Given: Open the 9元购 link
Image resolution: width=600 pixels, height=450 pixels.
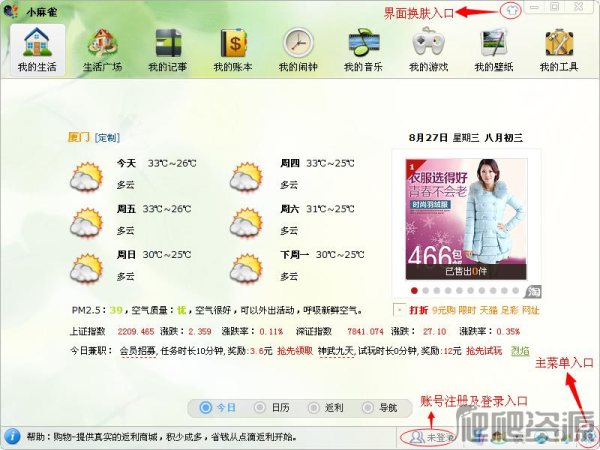Looking at the screenshot, I should tap(443, 310).
